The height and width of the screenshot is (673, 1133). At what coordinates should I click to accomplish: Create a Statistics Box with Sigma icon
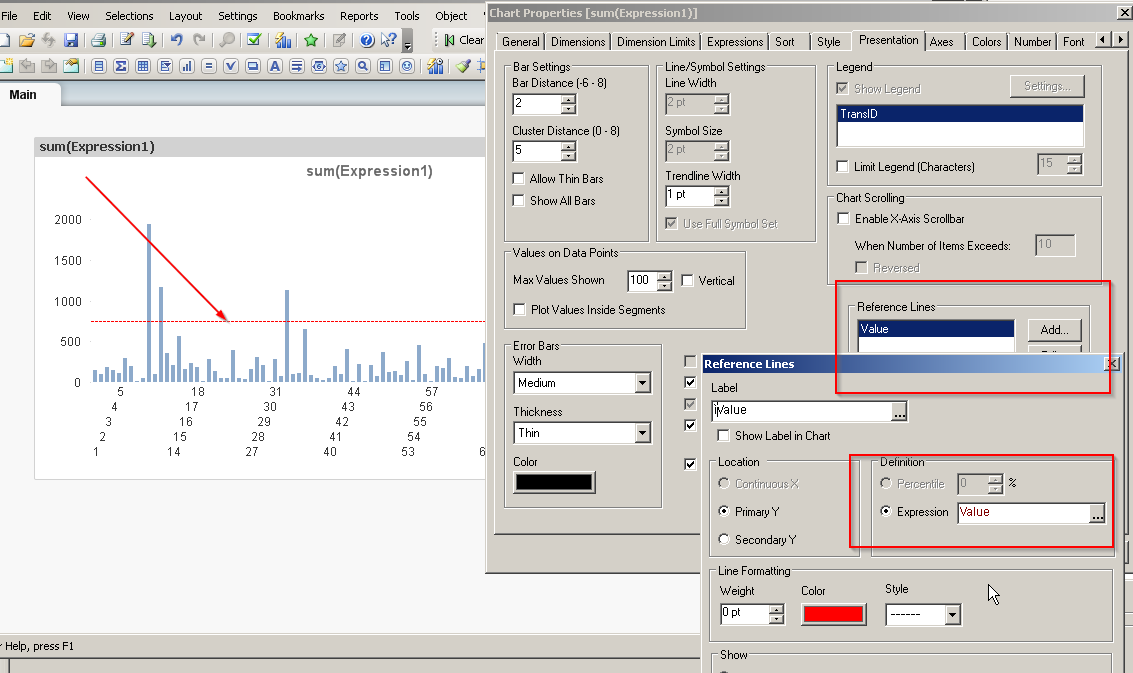point(121,66)
